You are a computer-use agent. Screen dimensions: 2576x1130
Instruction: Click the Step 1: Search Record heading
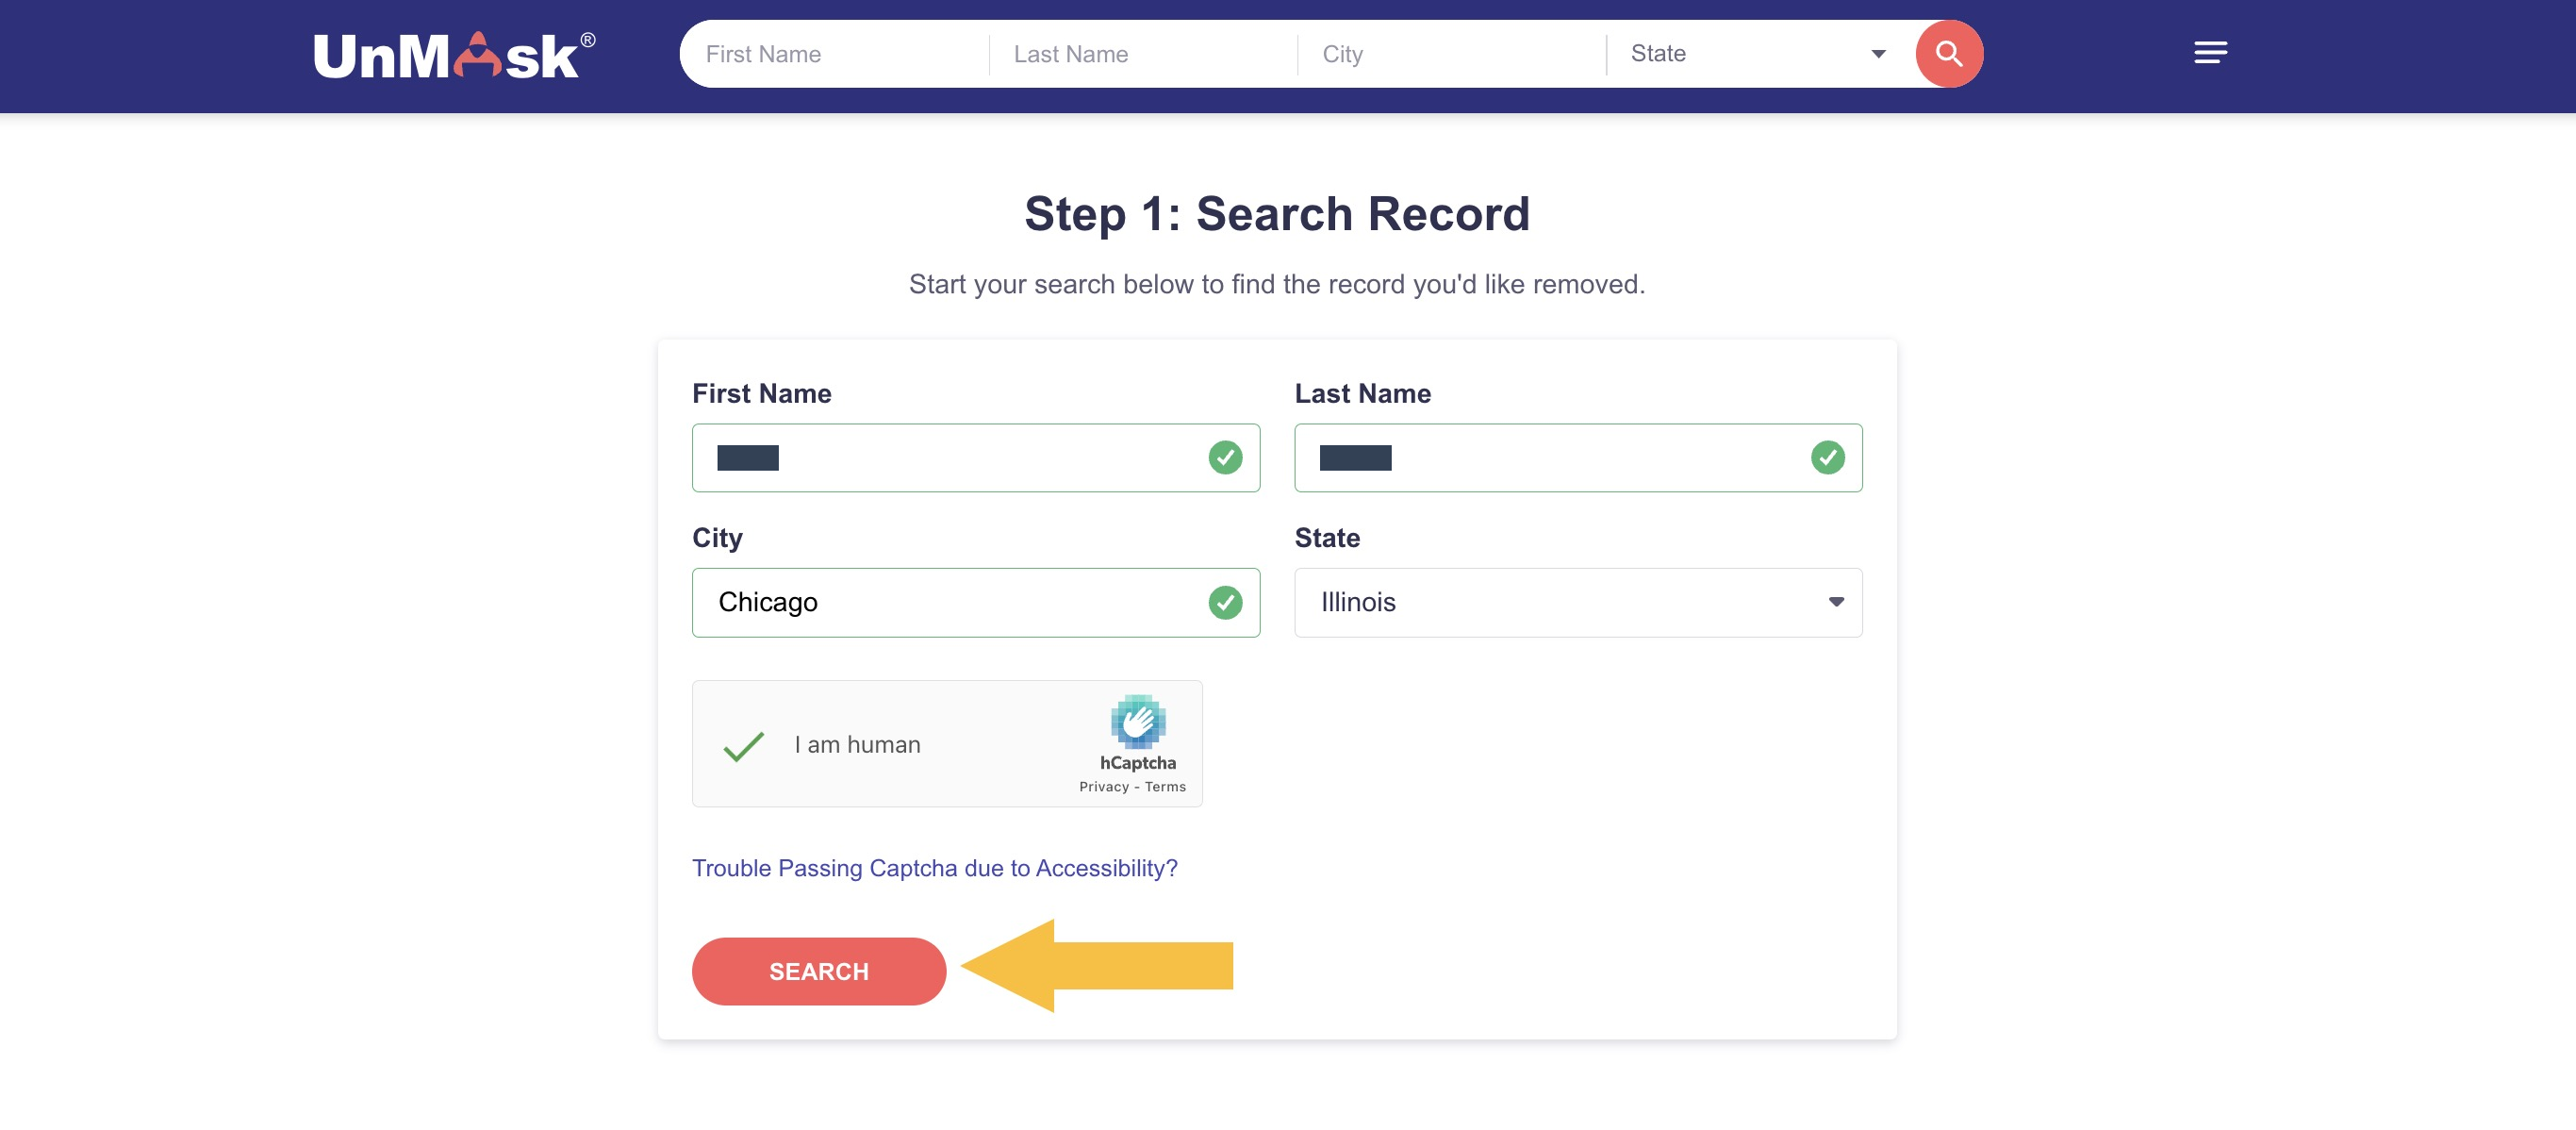click(1277, 214)
